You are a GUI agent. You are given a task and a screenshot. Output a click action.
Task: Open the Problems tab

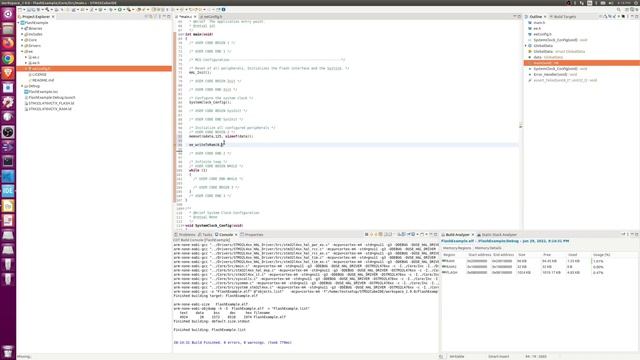click(185, 235)
